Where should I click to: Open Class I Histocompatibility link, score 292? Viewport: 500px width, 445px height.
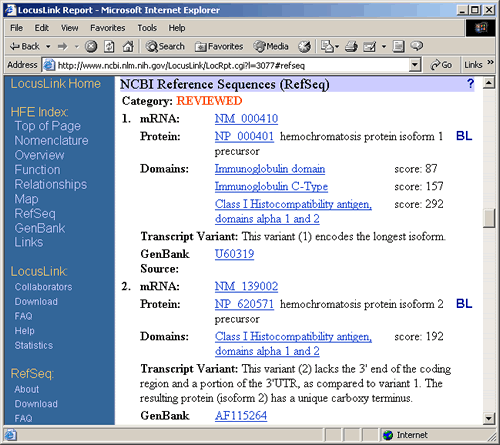tap(293, 211)
